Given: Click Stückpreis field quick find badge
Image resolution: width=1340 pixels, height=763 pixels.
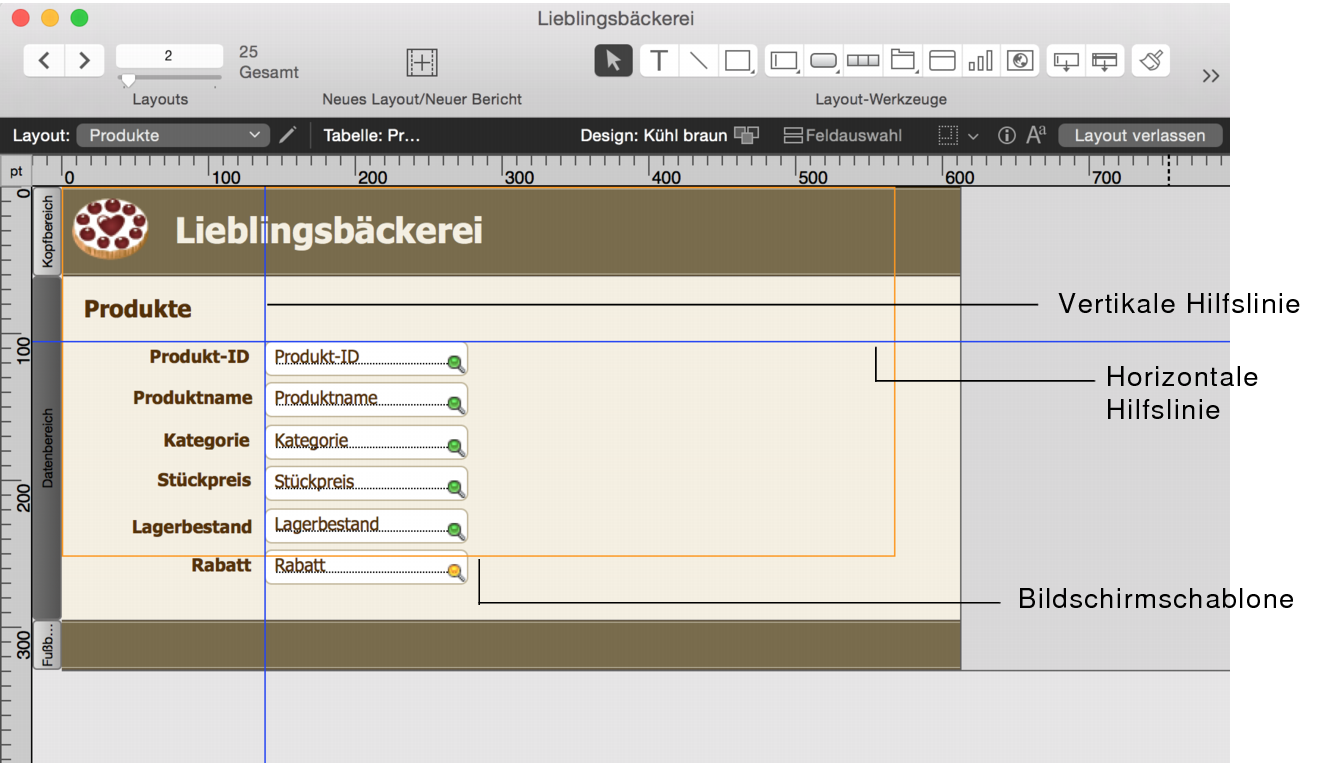Looking at the screenshot, I should (455, 488).
